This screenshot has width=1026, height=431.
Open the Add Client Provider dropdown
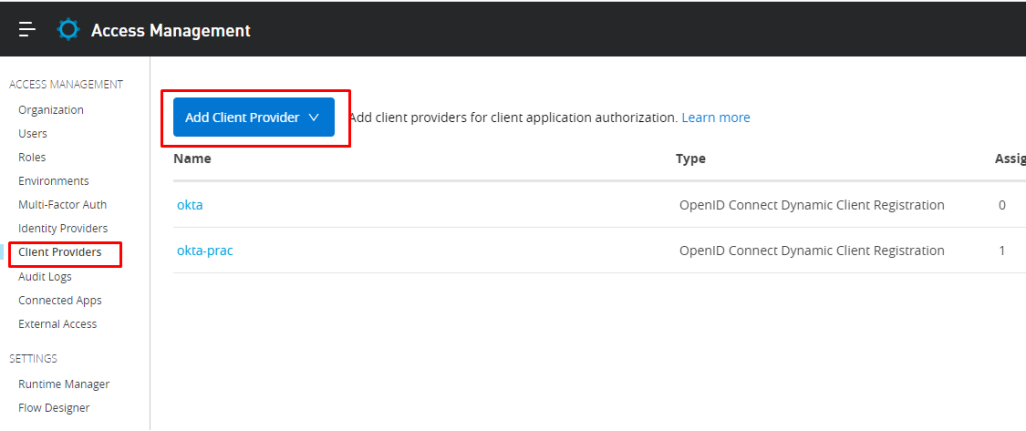tap(254, 118)
